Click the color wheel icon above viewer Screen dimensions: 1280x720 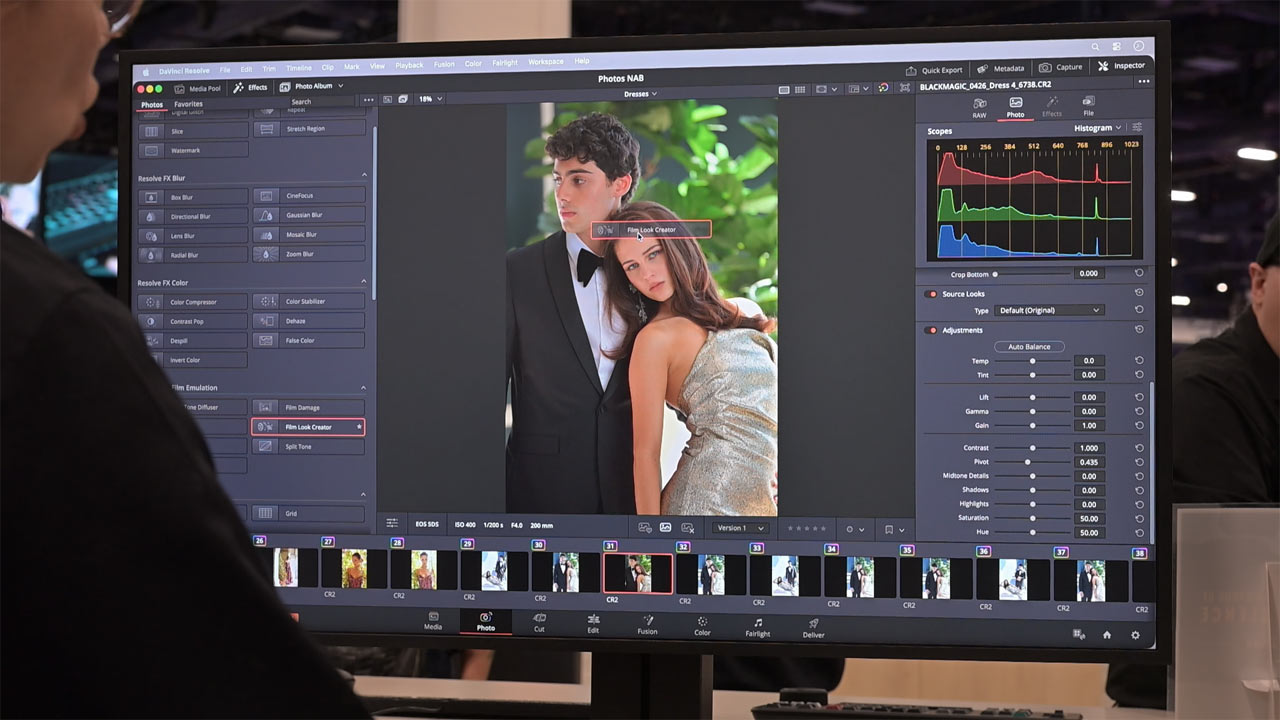(883, 88)
